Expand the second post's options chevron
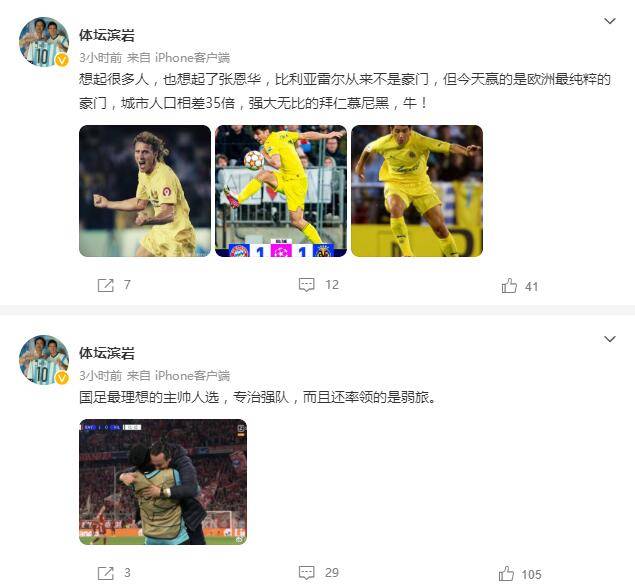The height and width of the screenshot is (587, 635). (609, 339)
